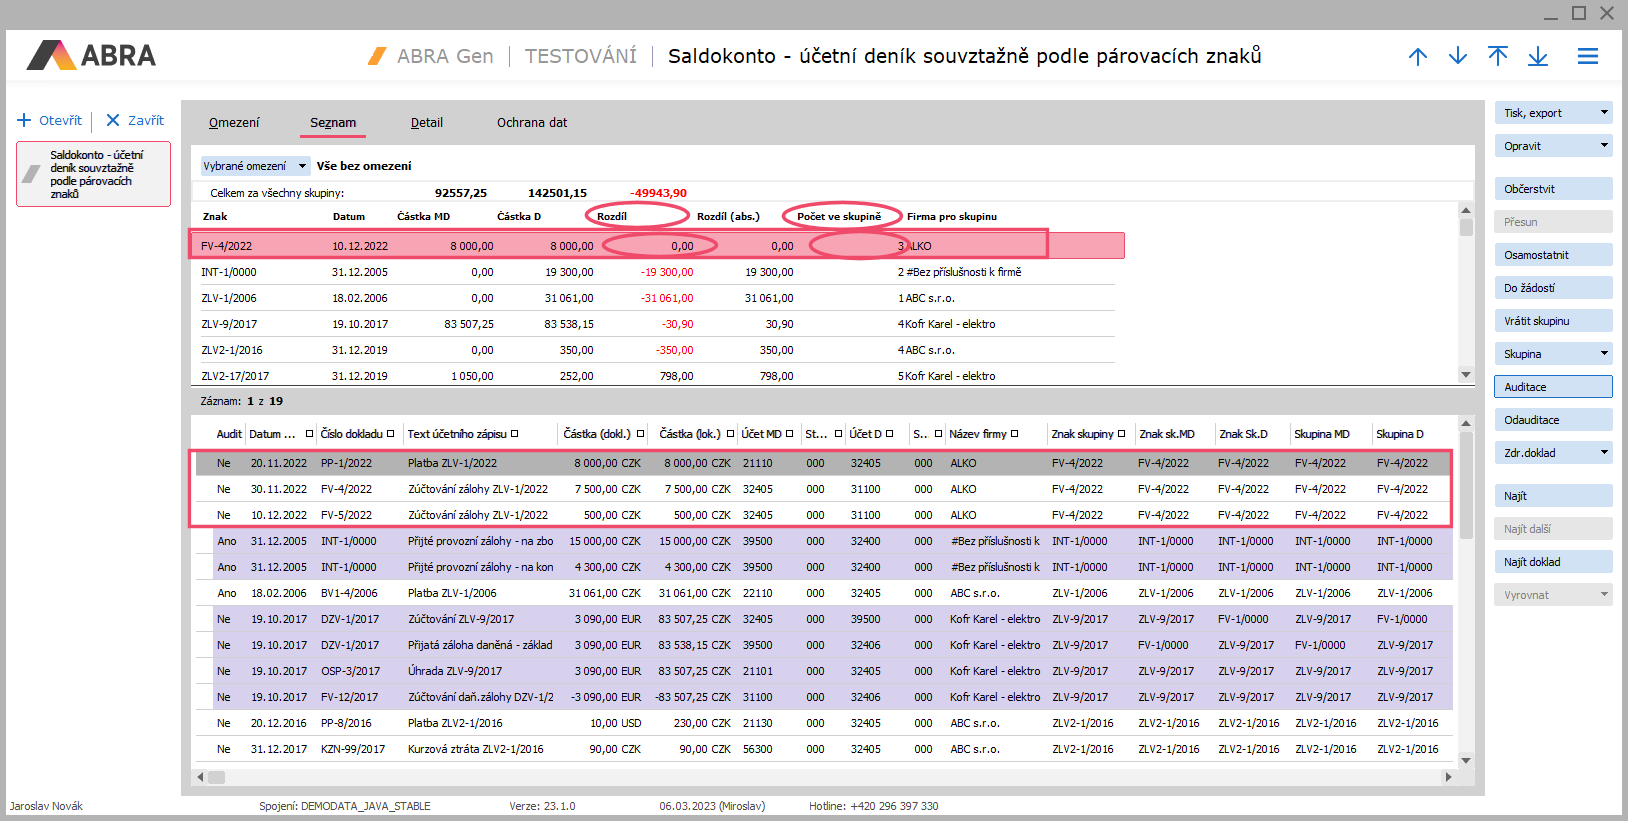Switch to the Detail tab
Viewport: 1628px width, 821px height.
(x=426, y=122)
